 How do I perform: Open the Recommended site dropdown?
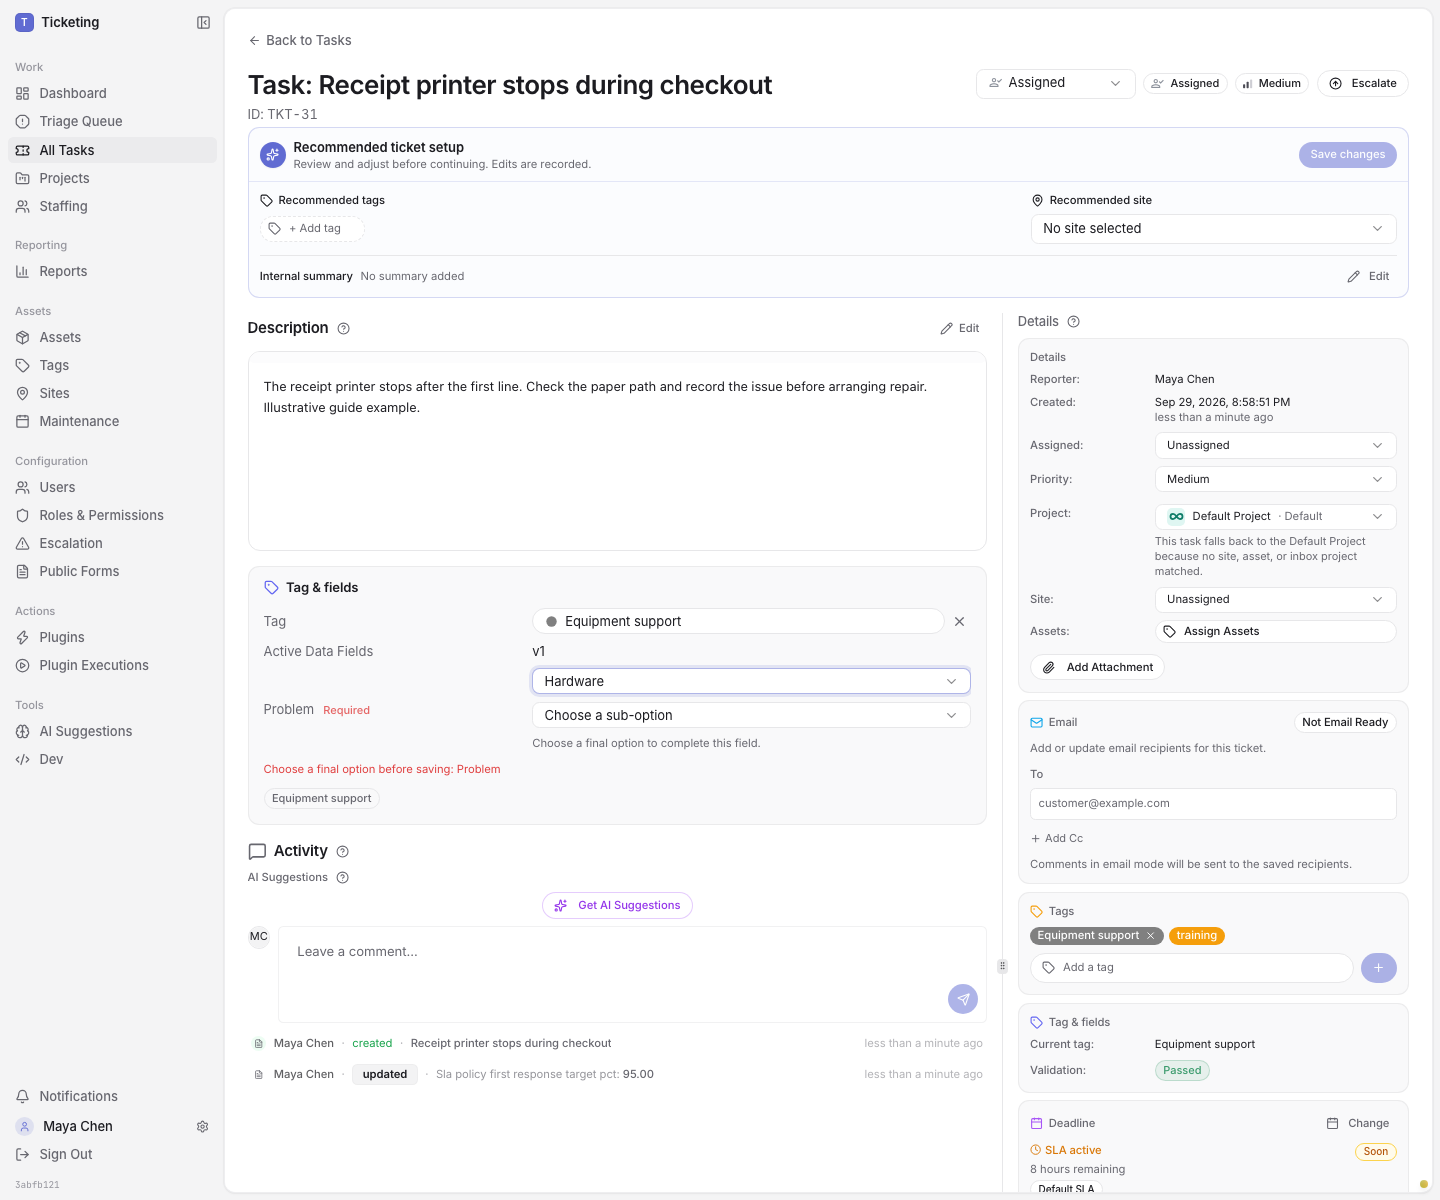point(1213,228)
